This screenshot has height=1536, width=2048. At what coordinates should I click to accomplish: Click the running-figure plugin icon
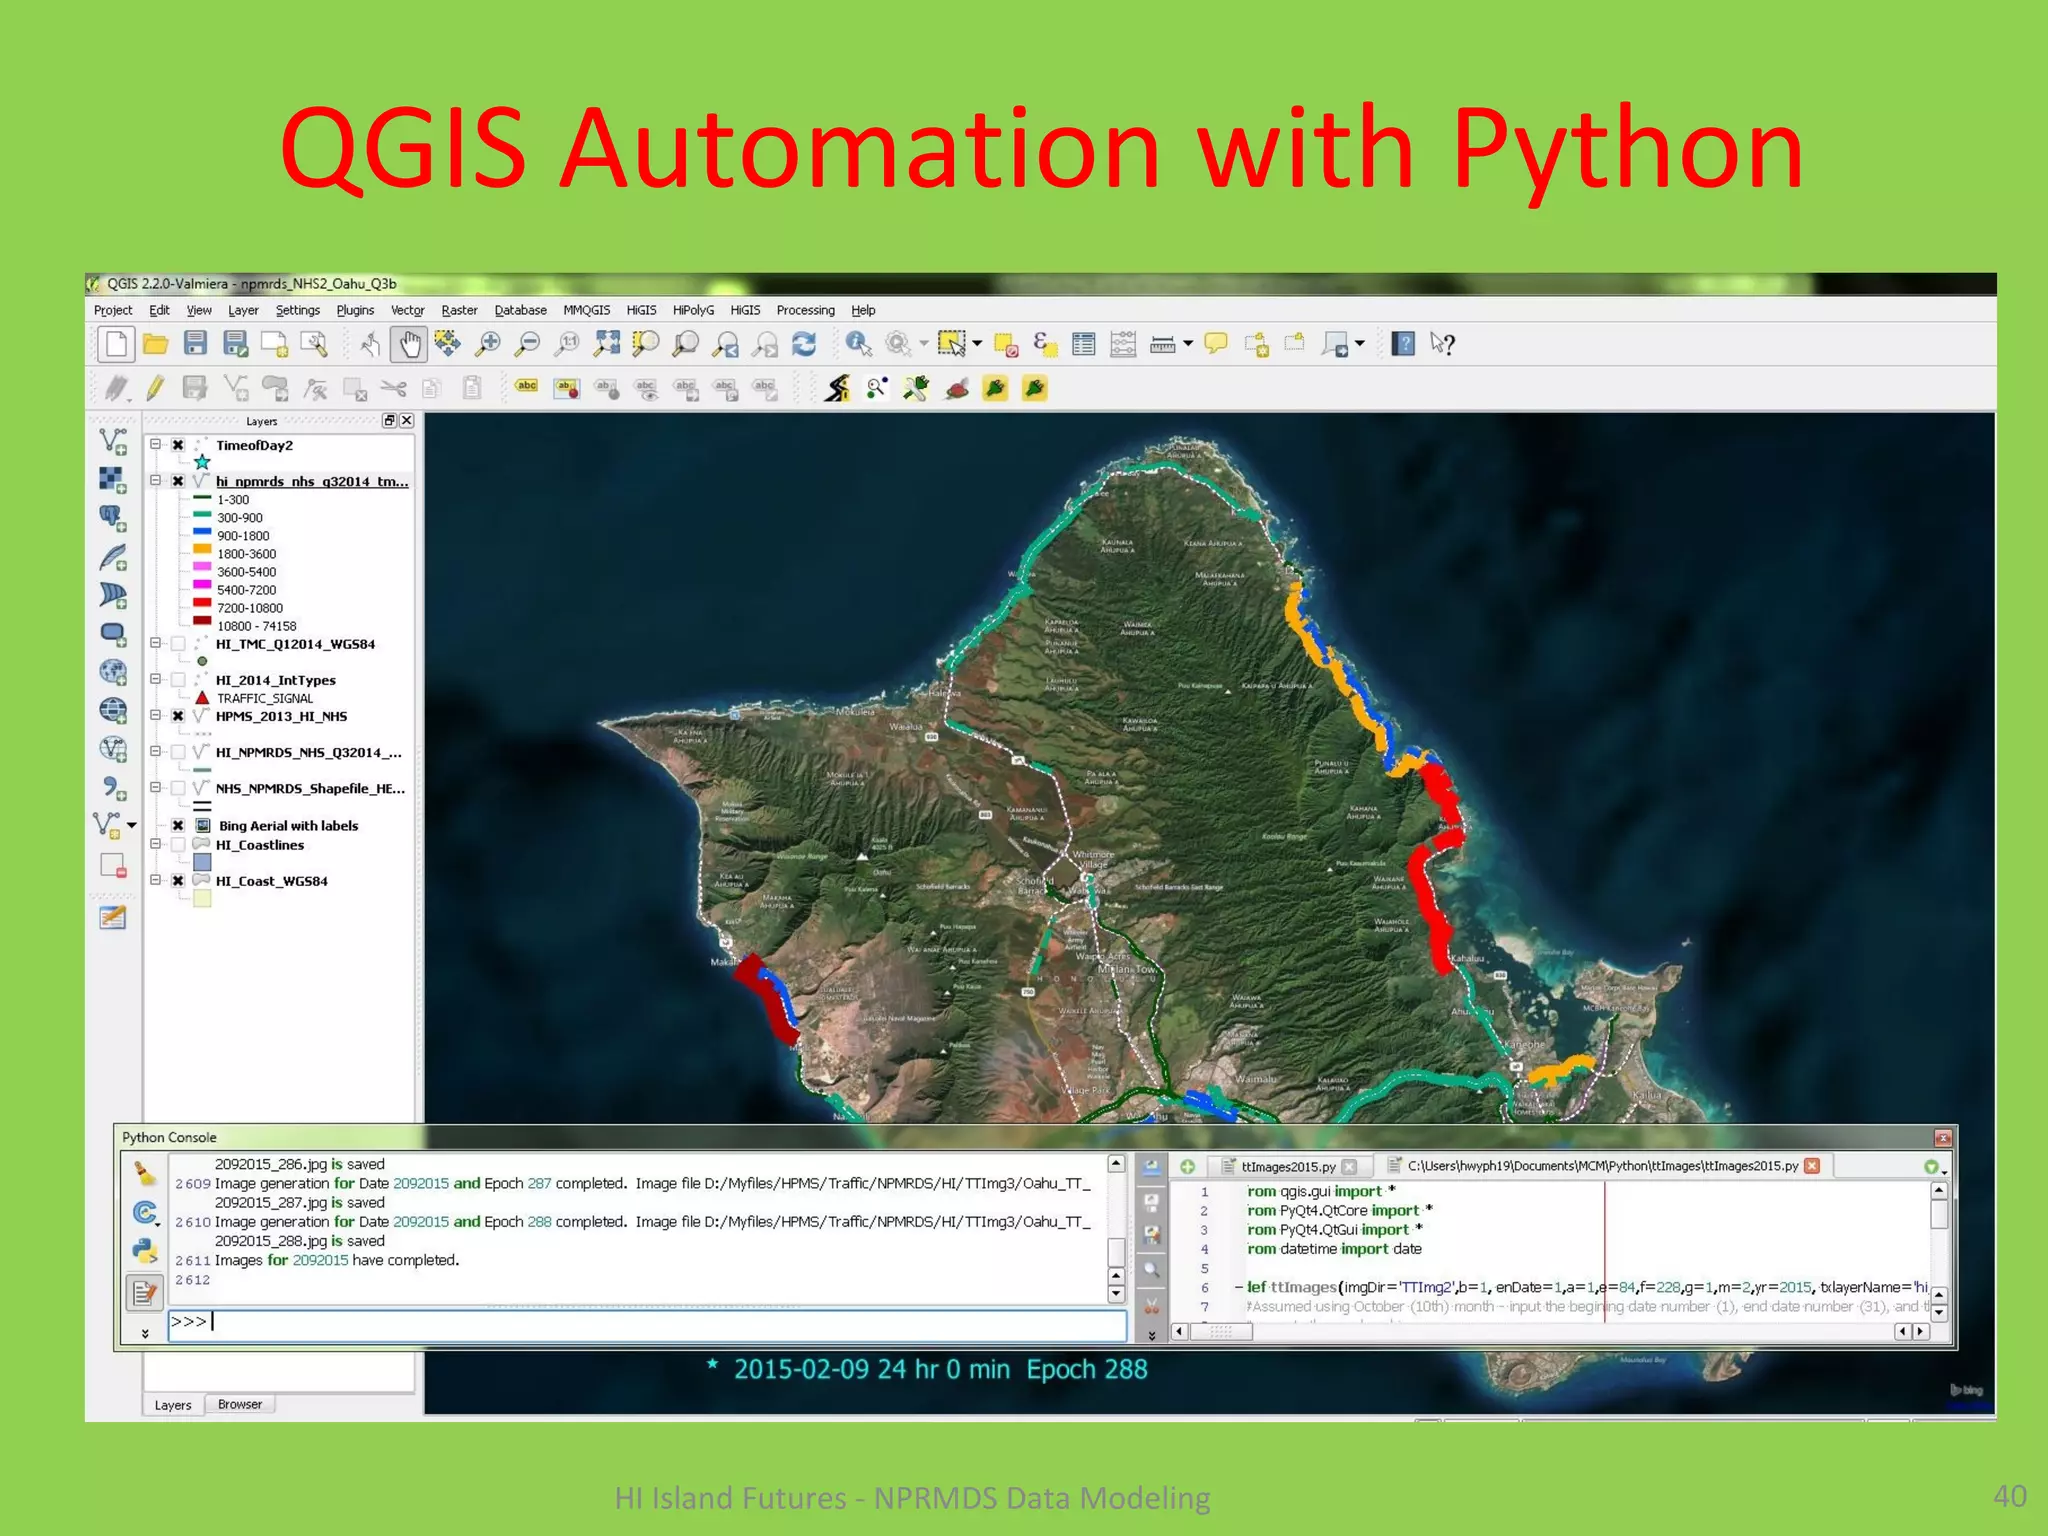838,388
